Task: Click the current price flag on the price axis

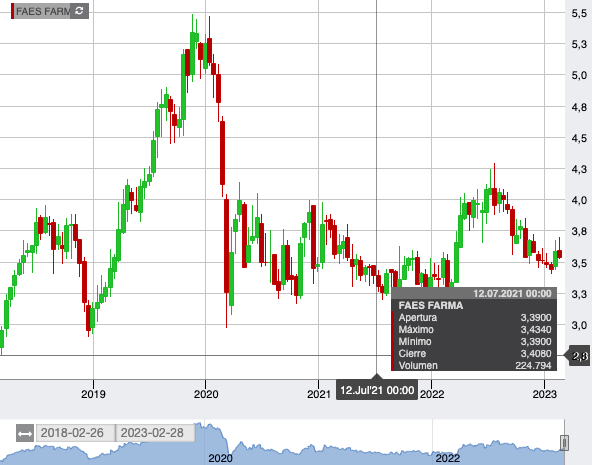Action: 579,356
